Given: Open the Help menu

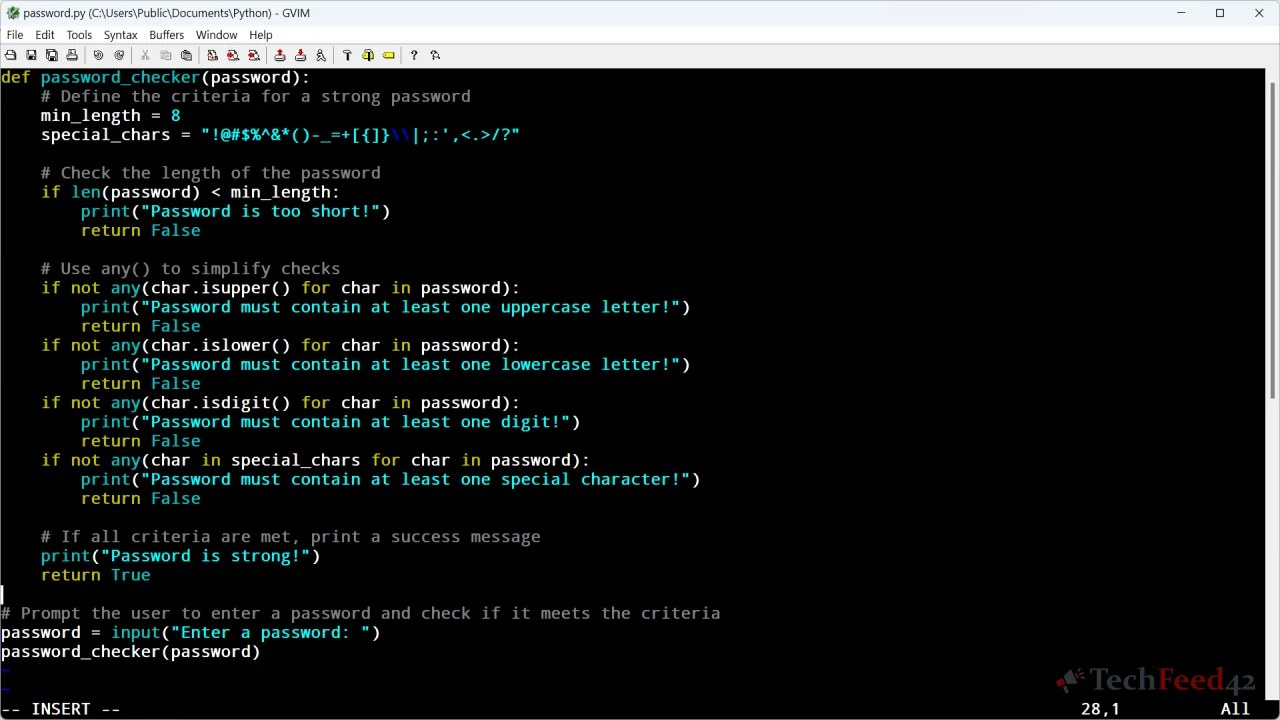Looking at the screenshot, I should (261, 35).
